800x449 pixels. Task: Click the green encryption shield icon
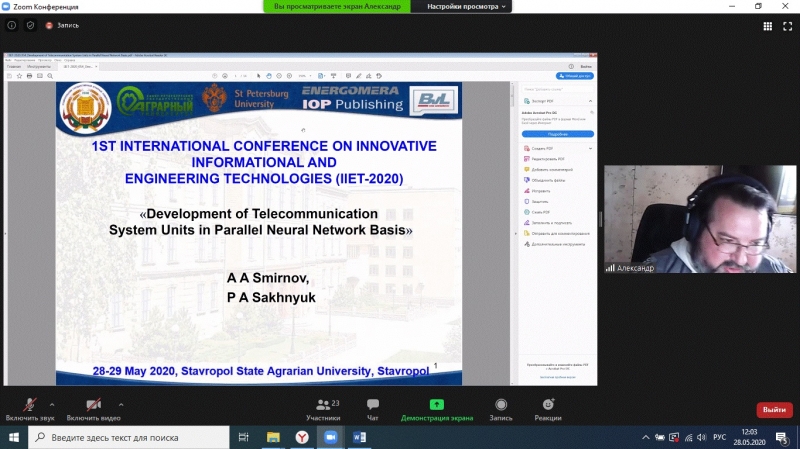[x=30, y=25]
